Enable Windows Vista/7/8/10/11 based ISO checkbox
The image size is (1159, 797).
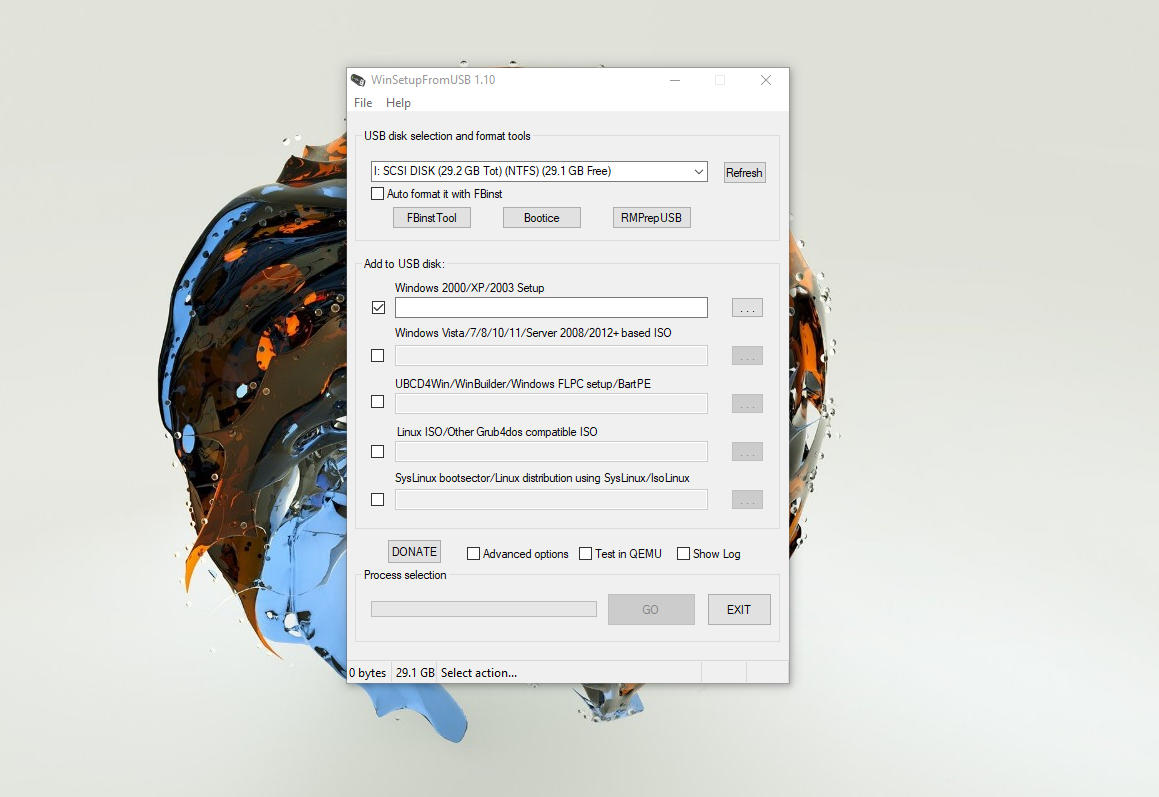tap(378, 355)
